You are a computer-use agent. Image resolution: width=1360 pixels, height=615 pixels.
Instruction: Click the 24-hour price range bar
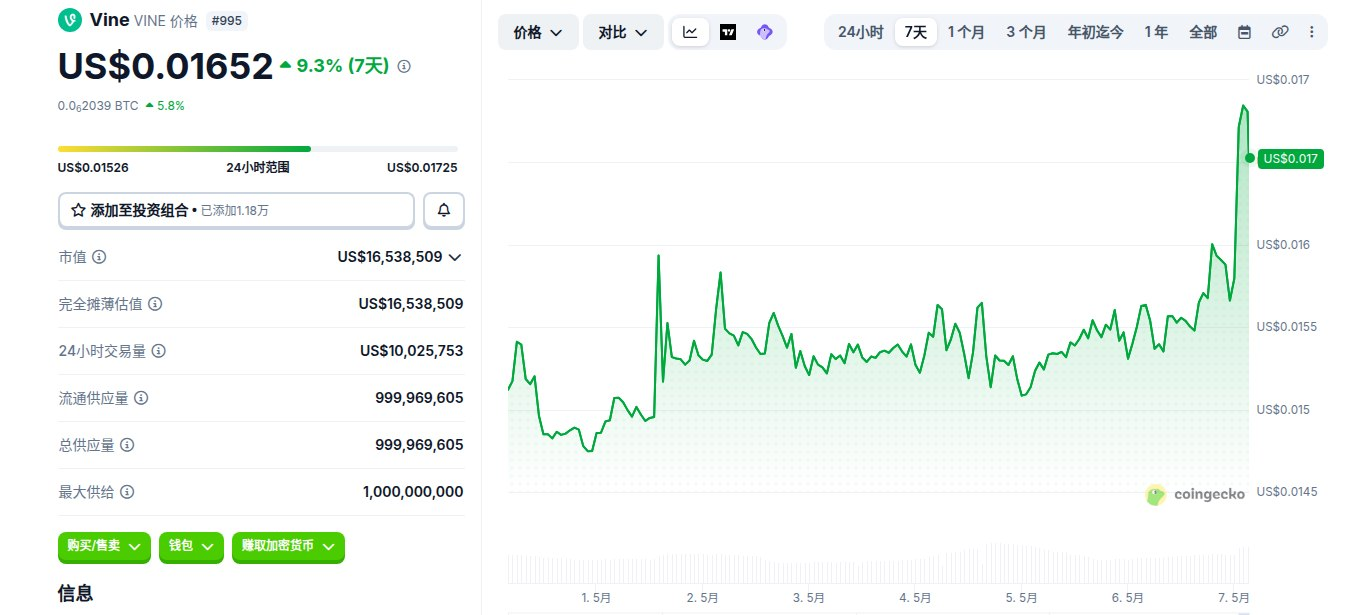(258, 149)
